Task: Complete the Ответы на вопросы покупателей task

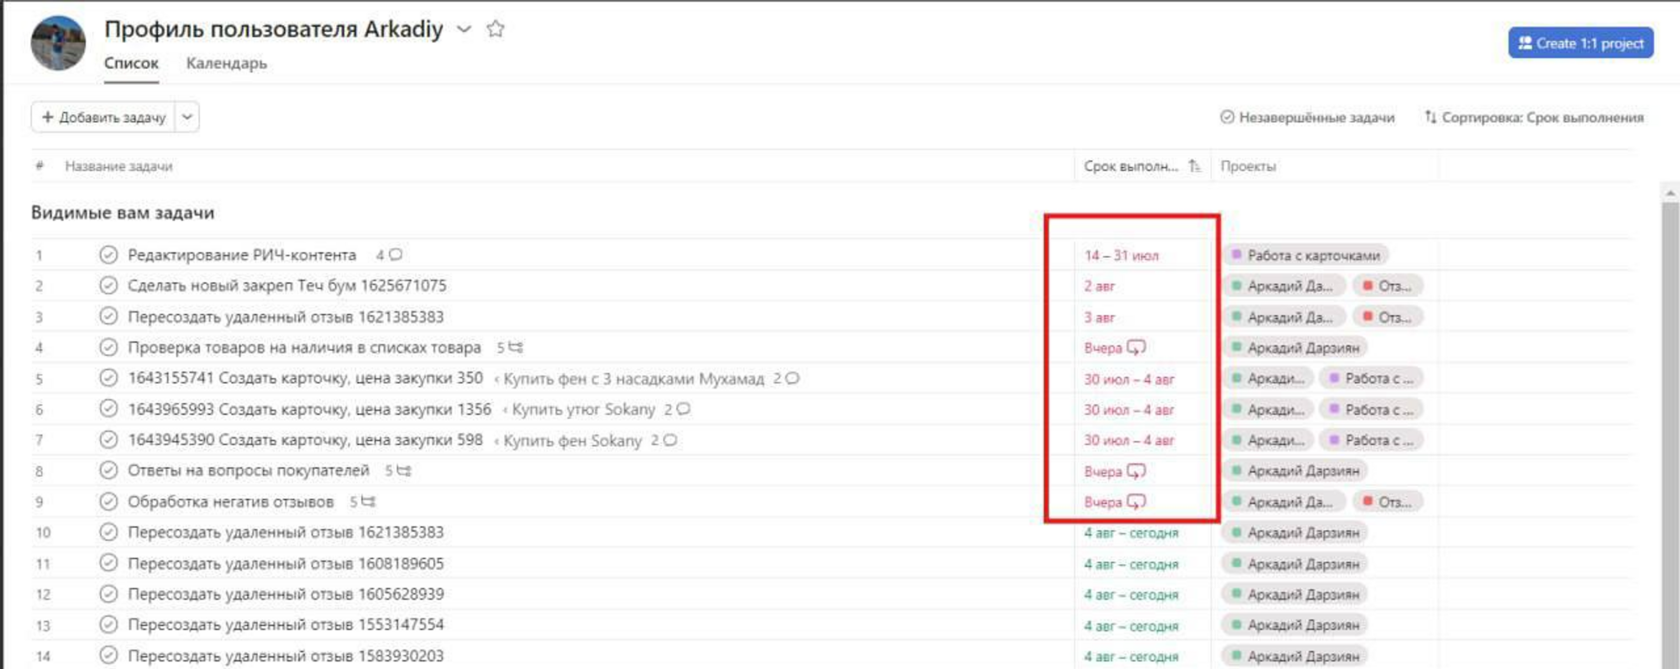Action: pos(108,470)
